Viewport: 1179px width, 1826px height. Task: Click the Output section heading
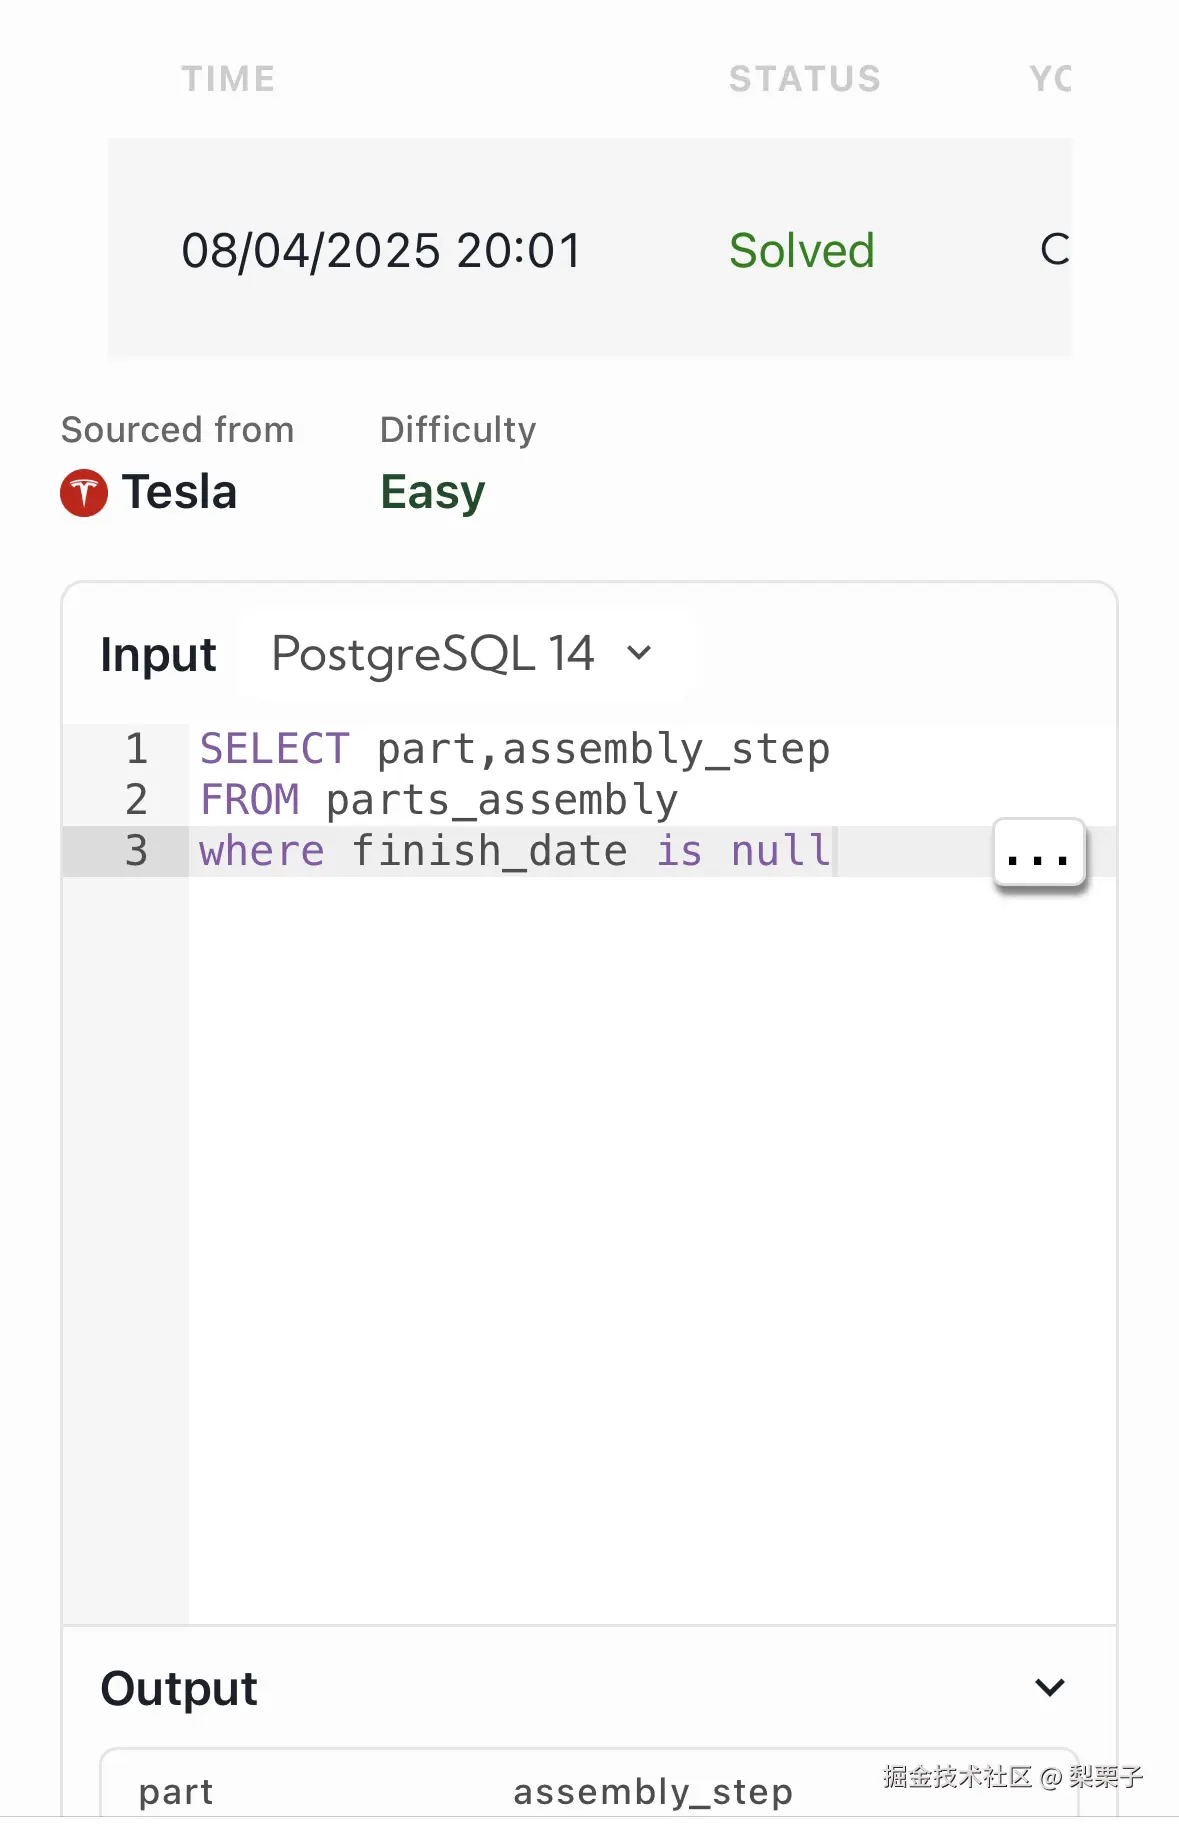[x=179, y=1688]
